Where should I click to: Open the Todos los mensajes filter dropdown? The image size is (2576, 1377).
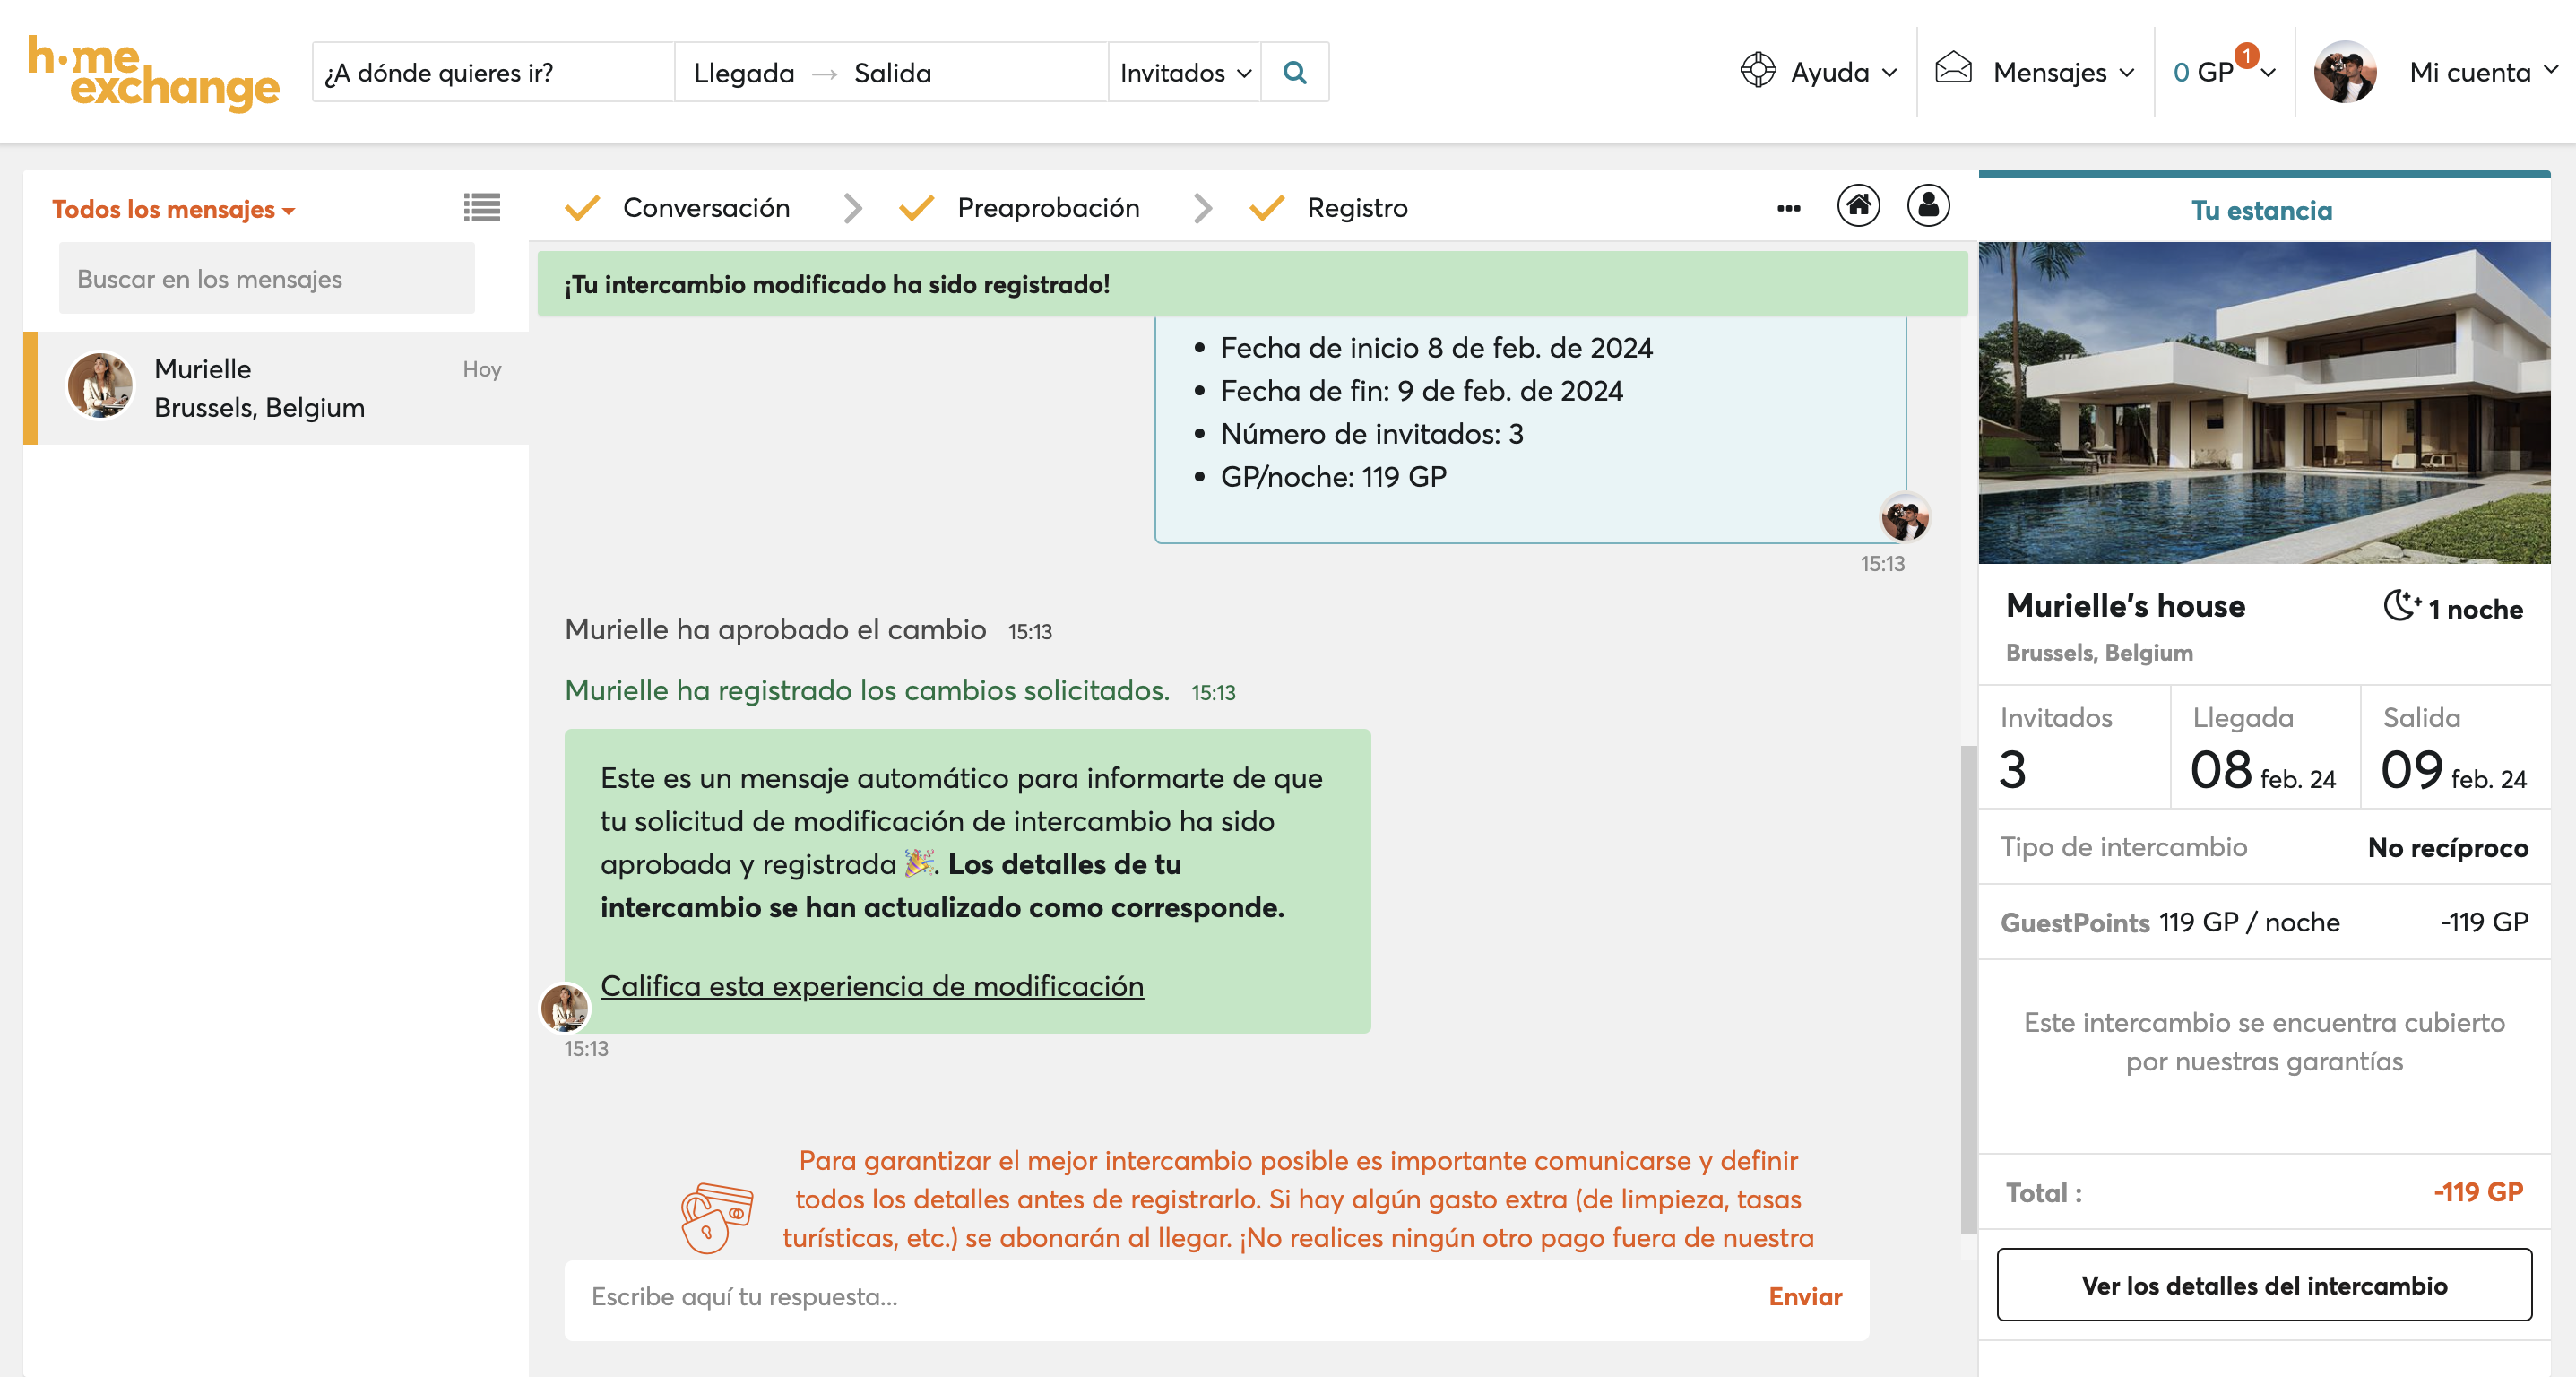(173, 209)
